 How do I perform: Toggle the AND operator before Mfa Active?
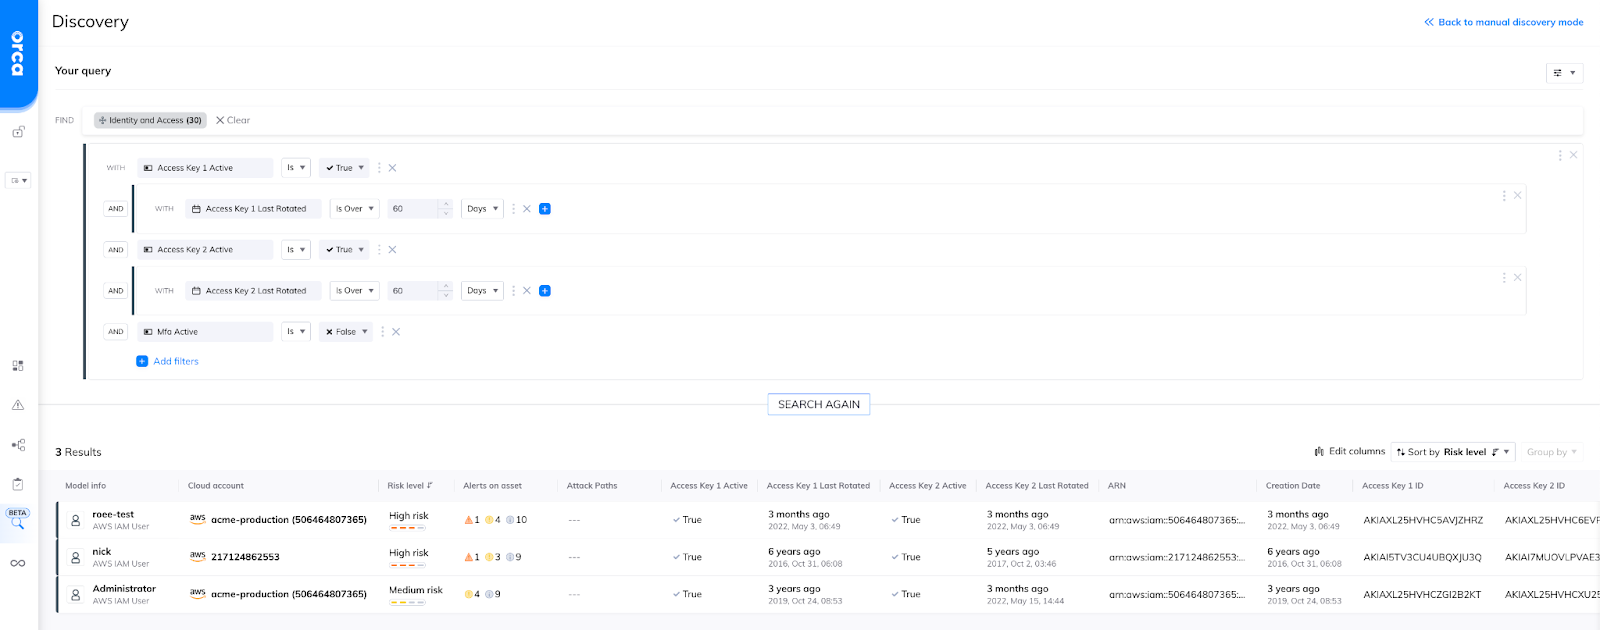(x=116, y=332)
